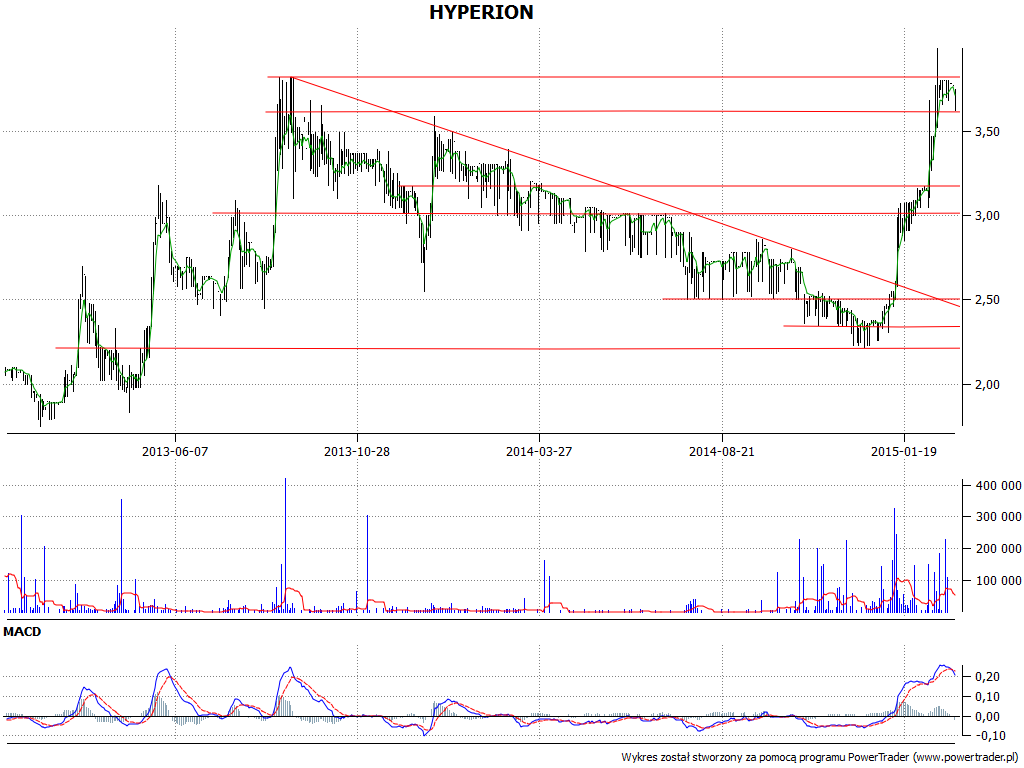The height and width of the screenshot is (768, 1024).
Task: Click the 200 000 volume axis value
Action: pos(999,549)
